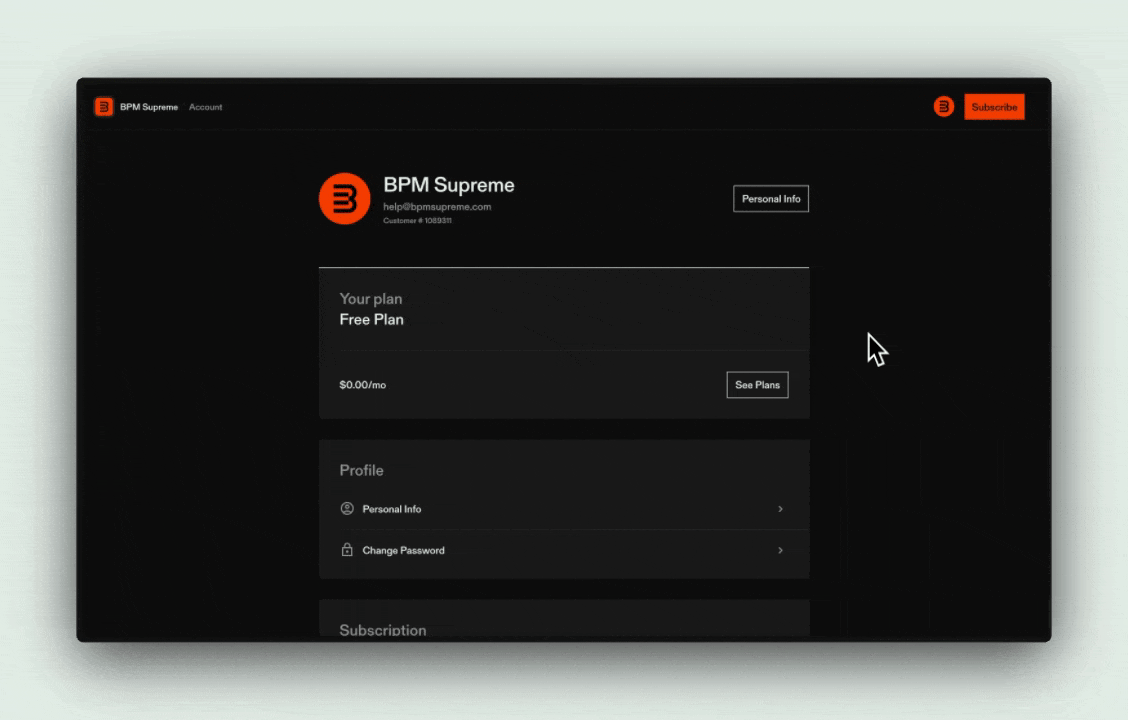Open the Account navigation item
This screenshot has height=720, width=1128.
click(x=206, y=107)
